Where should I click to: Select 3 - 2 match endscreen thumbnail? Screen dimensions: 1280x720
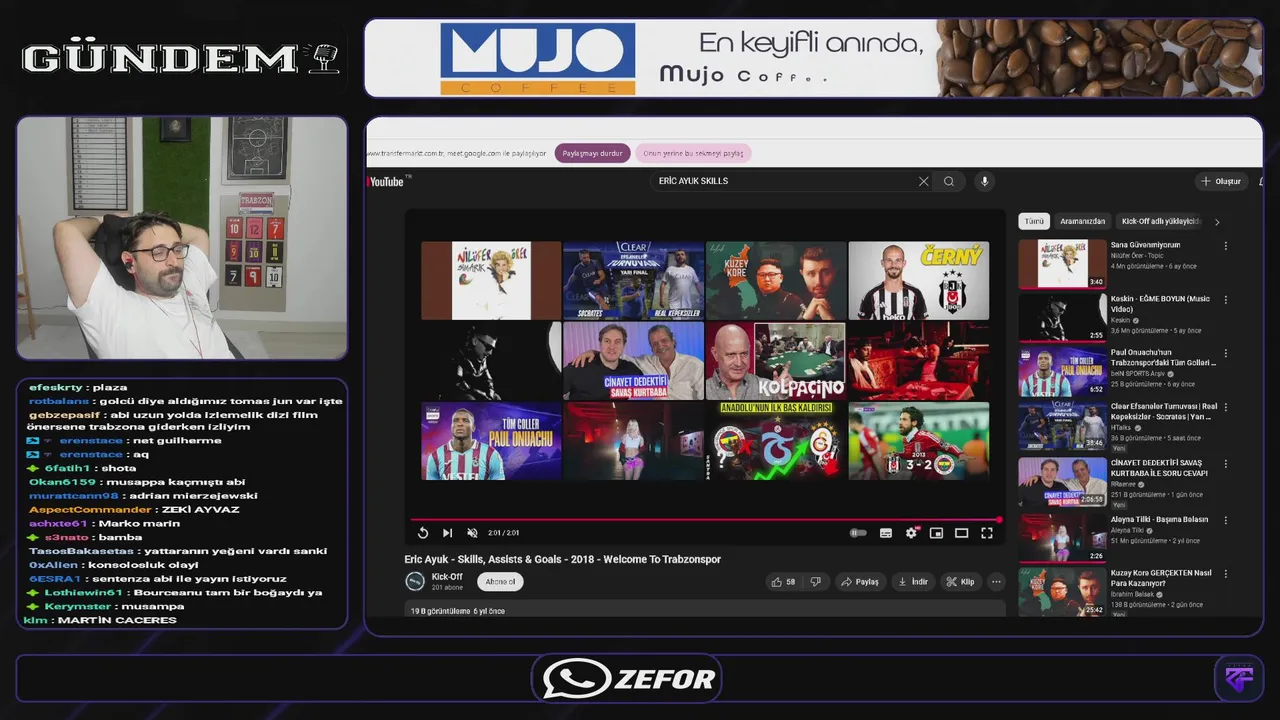918,440
